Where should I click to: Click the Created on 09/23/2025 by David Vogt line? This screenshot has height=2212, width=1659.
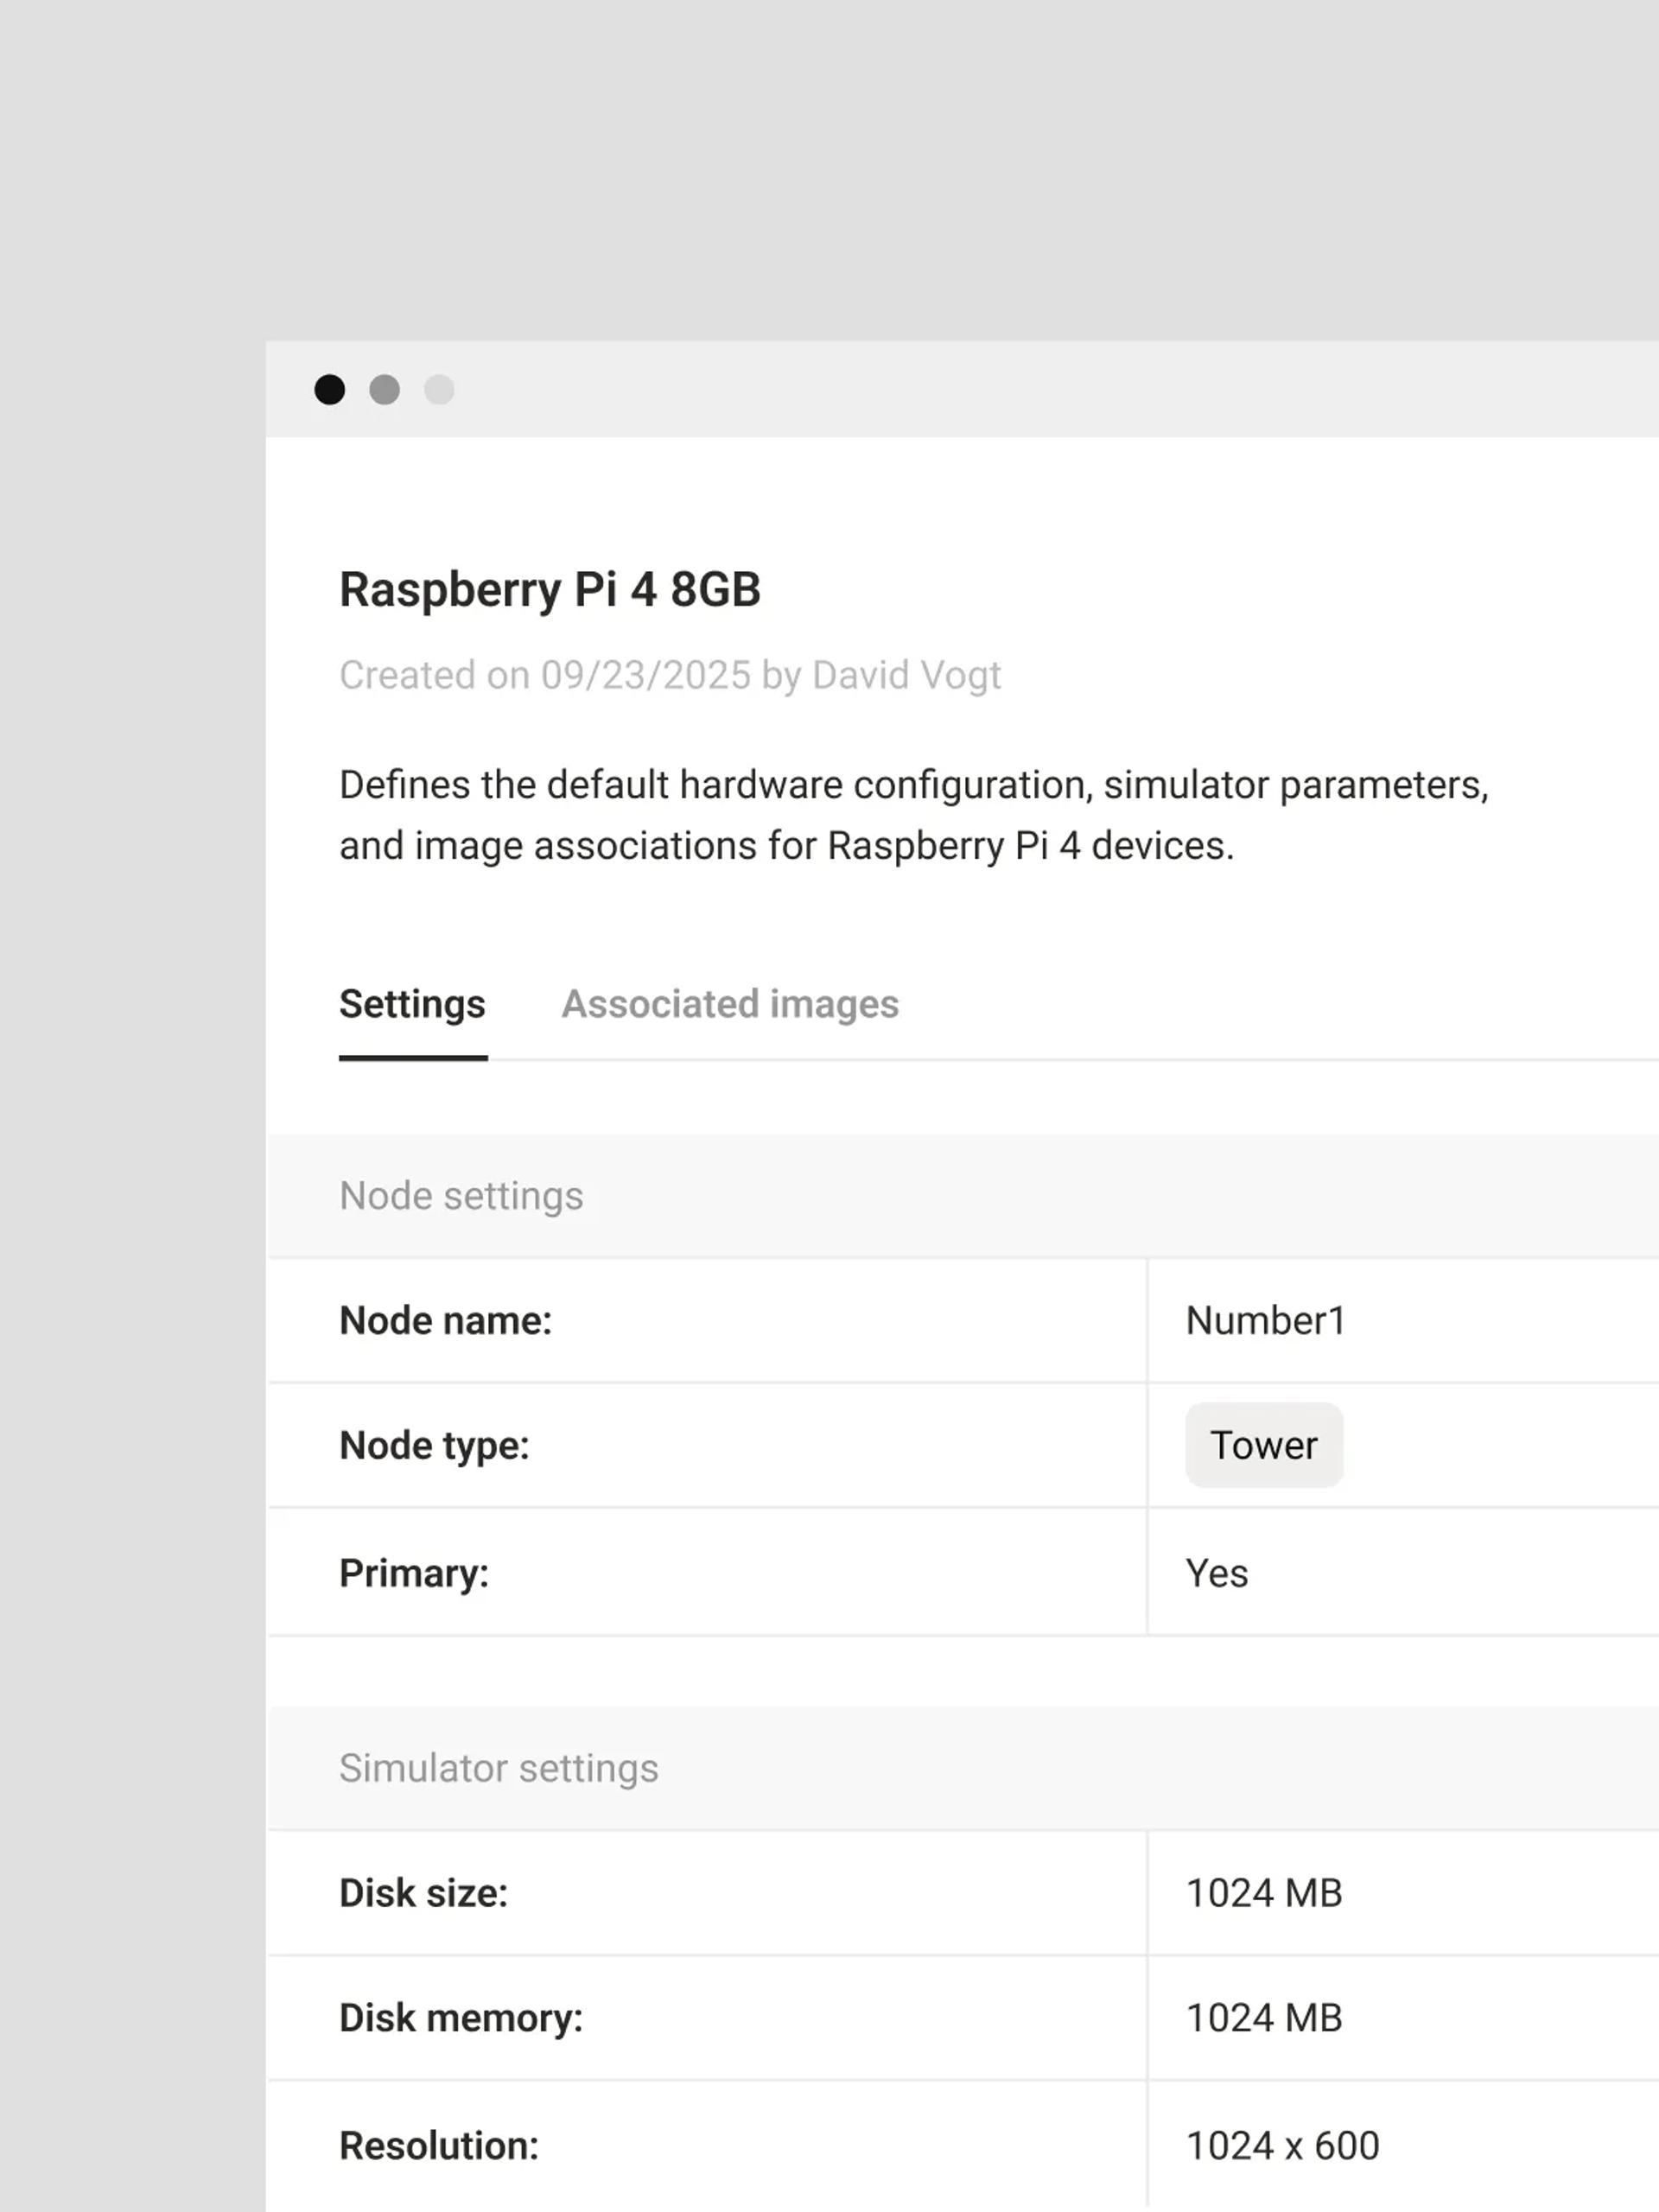tap(670, 676)
